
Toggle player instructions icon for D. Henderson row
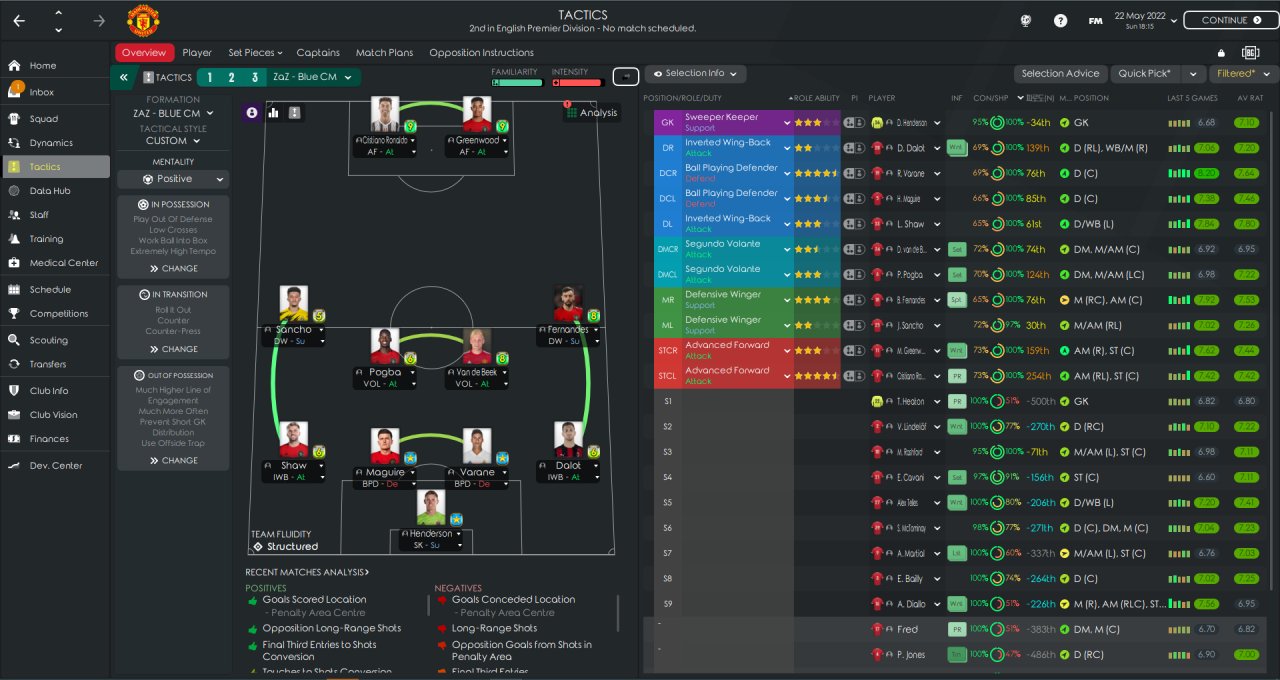pos(854,122)
